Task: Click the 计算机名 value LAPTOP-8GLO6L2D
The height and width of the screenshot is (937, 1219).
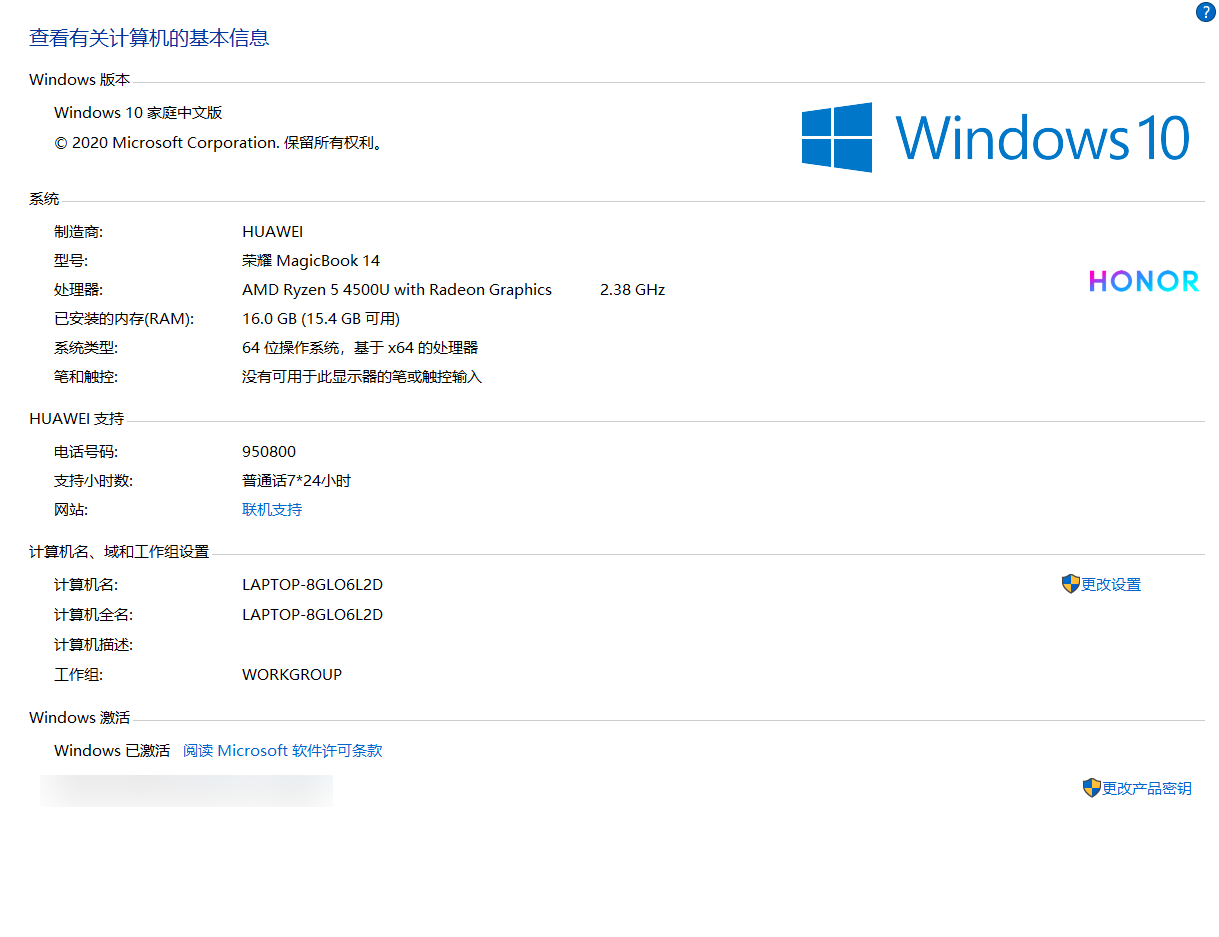Action: [x=312, y=585]
